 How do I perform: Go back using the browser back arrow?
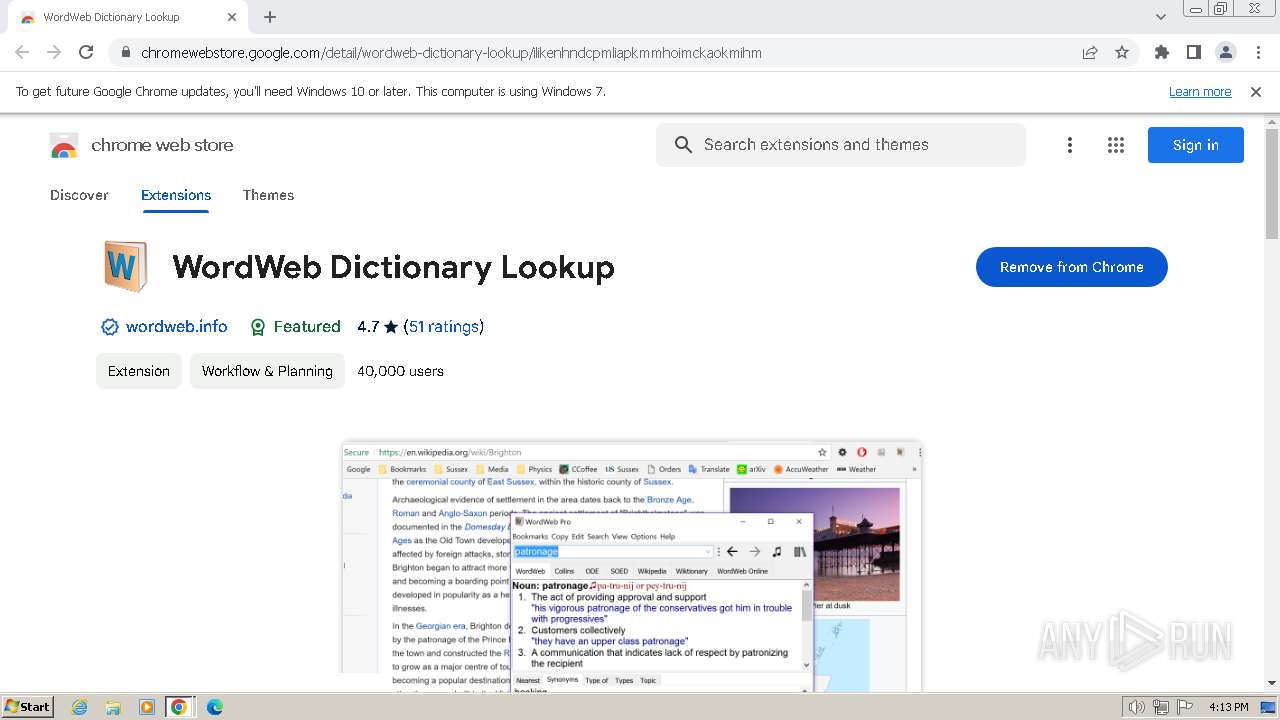click(x=22, y=53)
